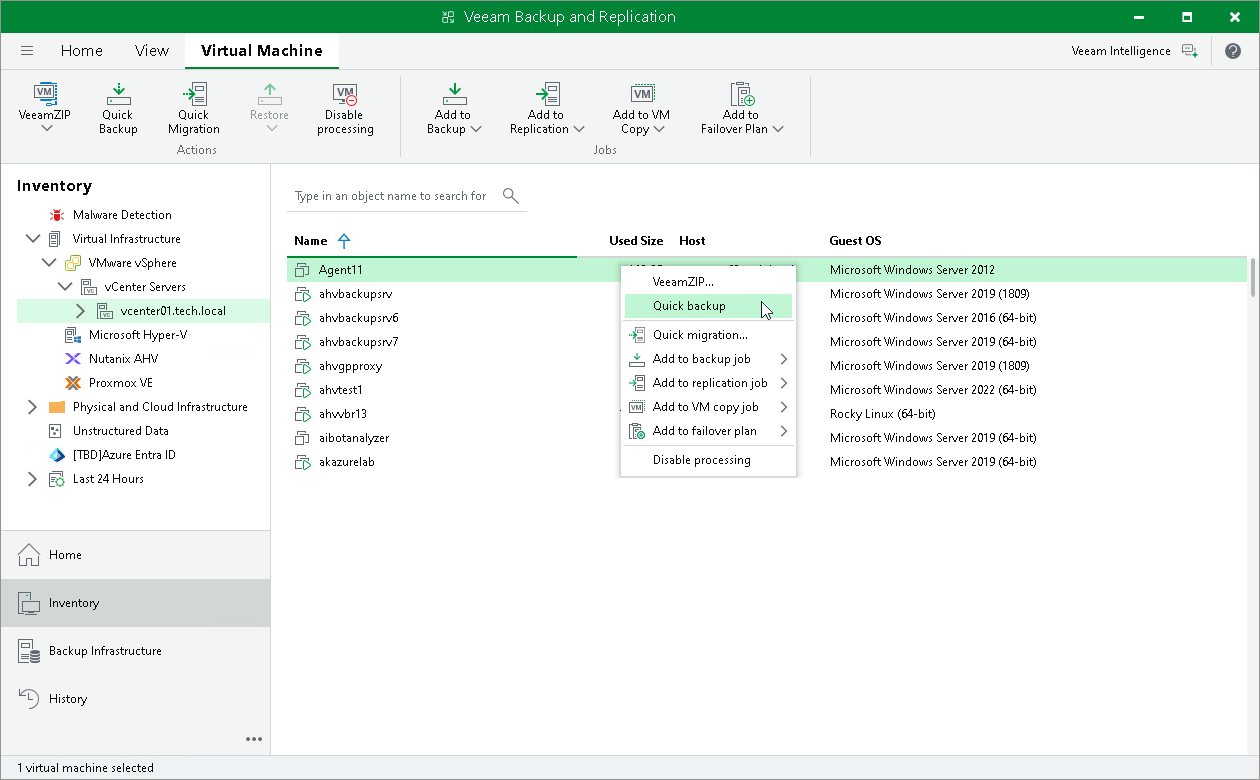Click the search magnifier icon
This screenshot has height=780, width=1260.
click(511, 196)
